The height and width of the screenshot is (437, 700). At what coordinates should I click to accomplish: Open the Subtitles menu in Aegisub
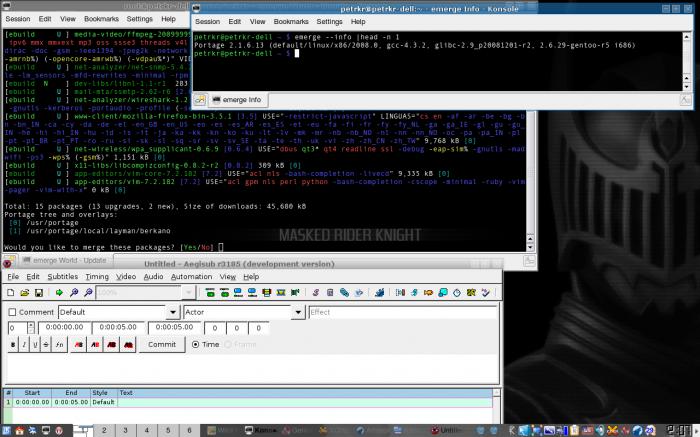click(x=62, y=276)
